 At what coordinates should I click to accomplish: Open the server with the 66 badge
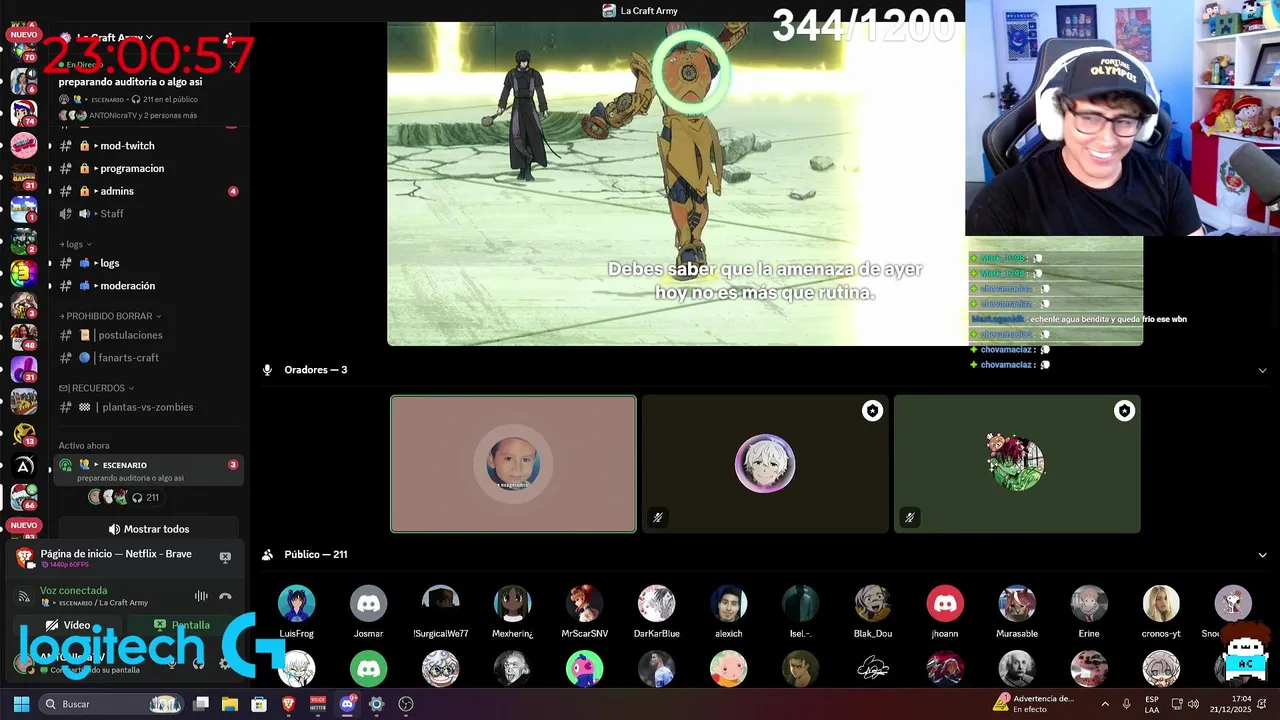tap(23, 497)
